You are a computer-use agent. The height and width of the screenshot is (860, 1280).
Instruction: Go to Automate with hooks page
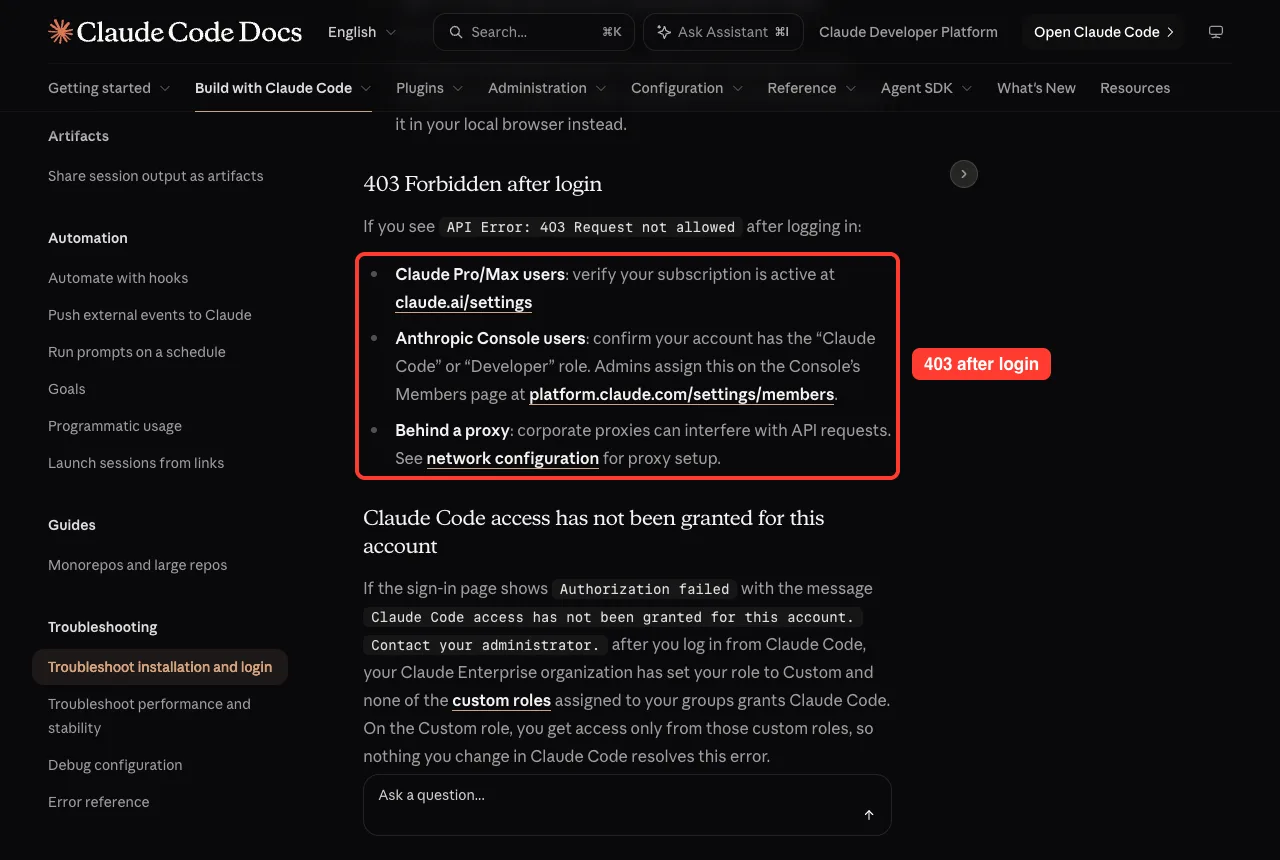118,278
